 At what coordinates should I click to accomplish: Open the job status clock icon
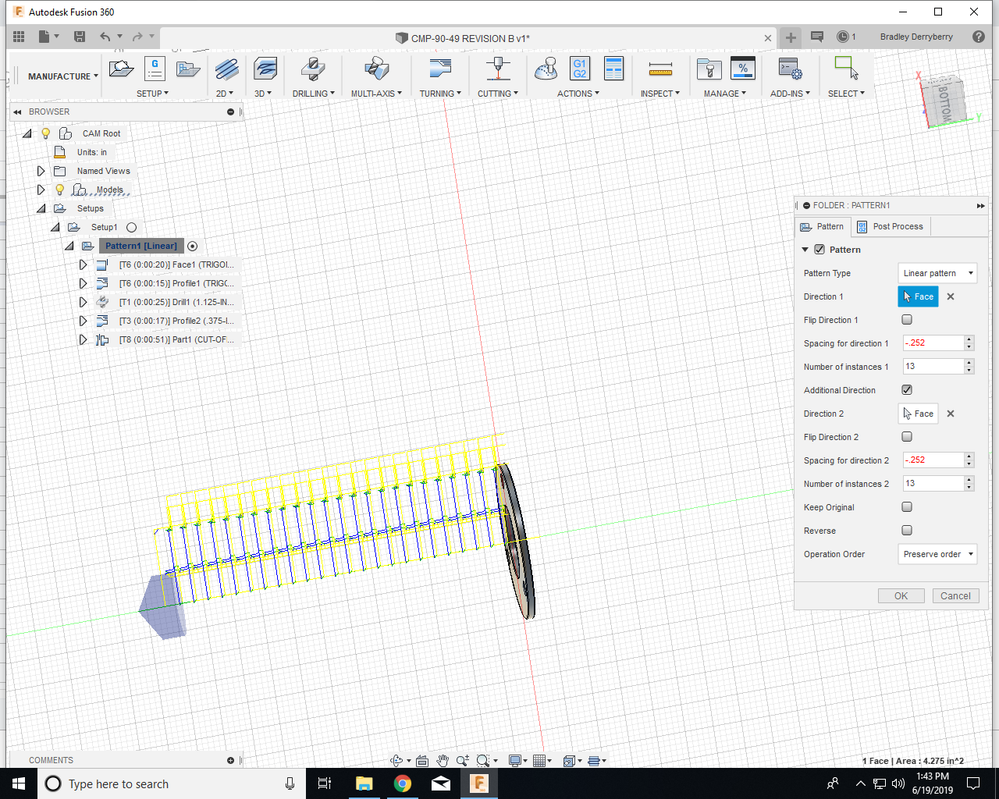coord(843,37)
